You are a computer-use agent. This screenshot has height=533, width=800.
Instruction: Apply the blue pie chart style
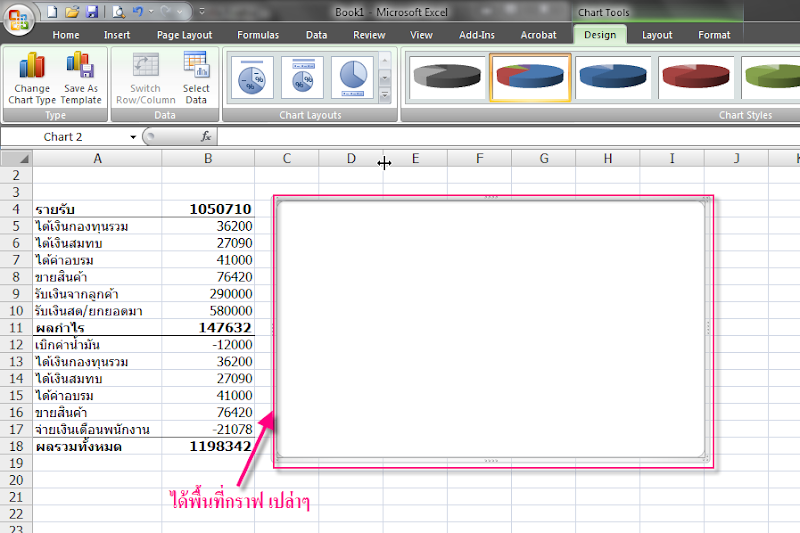tap(613, 78)
